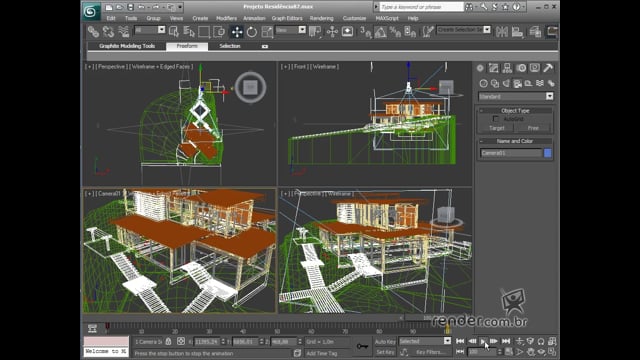Select the Space Warps category icon

pos(540,83)
